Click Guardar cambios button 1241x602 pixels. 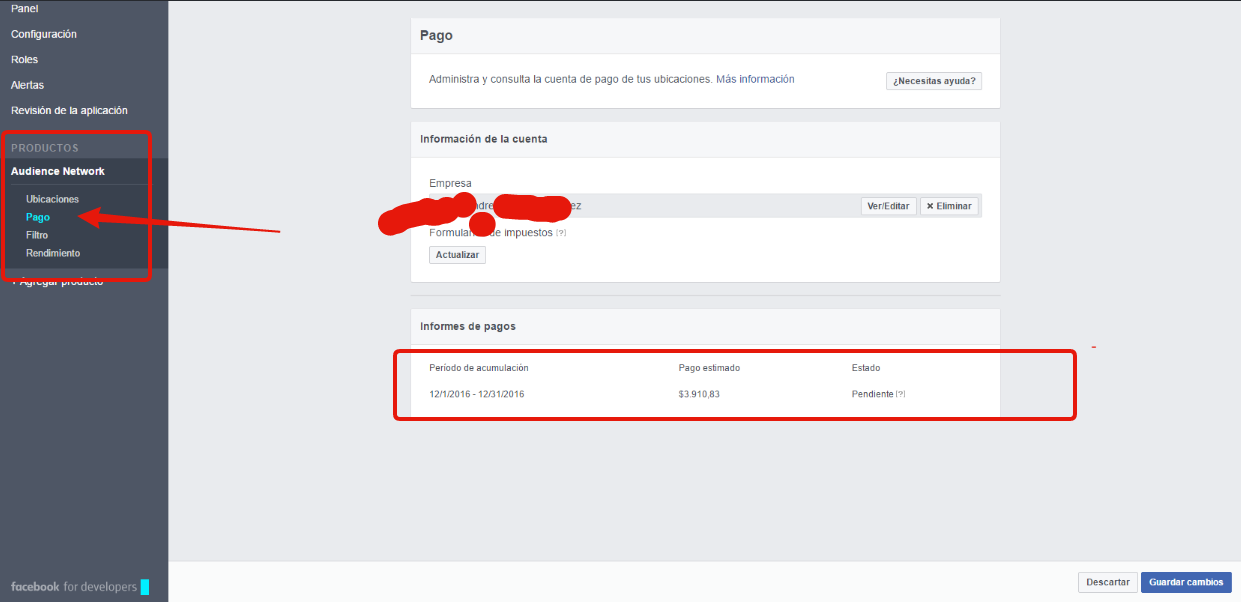pos(1186,582)
